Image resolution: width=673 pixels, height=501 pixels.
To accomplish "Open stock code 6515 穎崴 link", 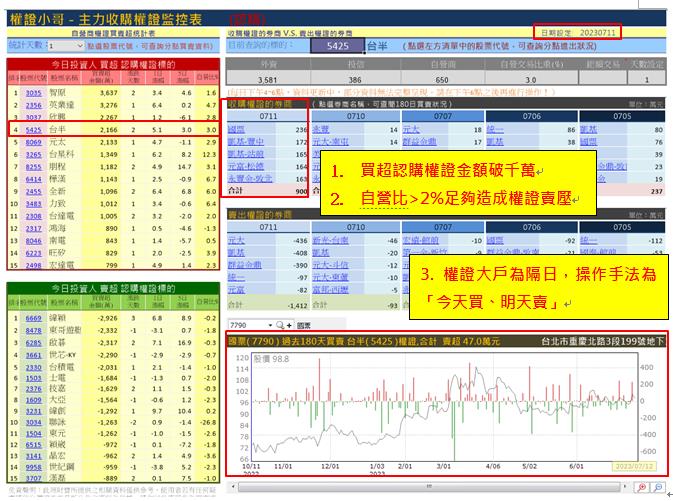I will (33, 445).
